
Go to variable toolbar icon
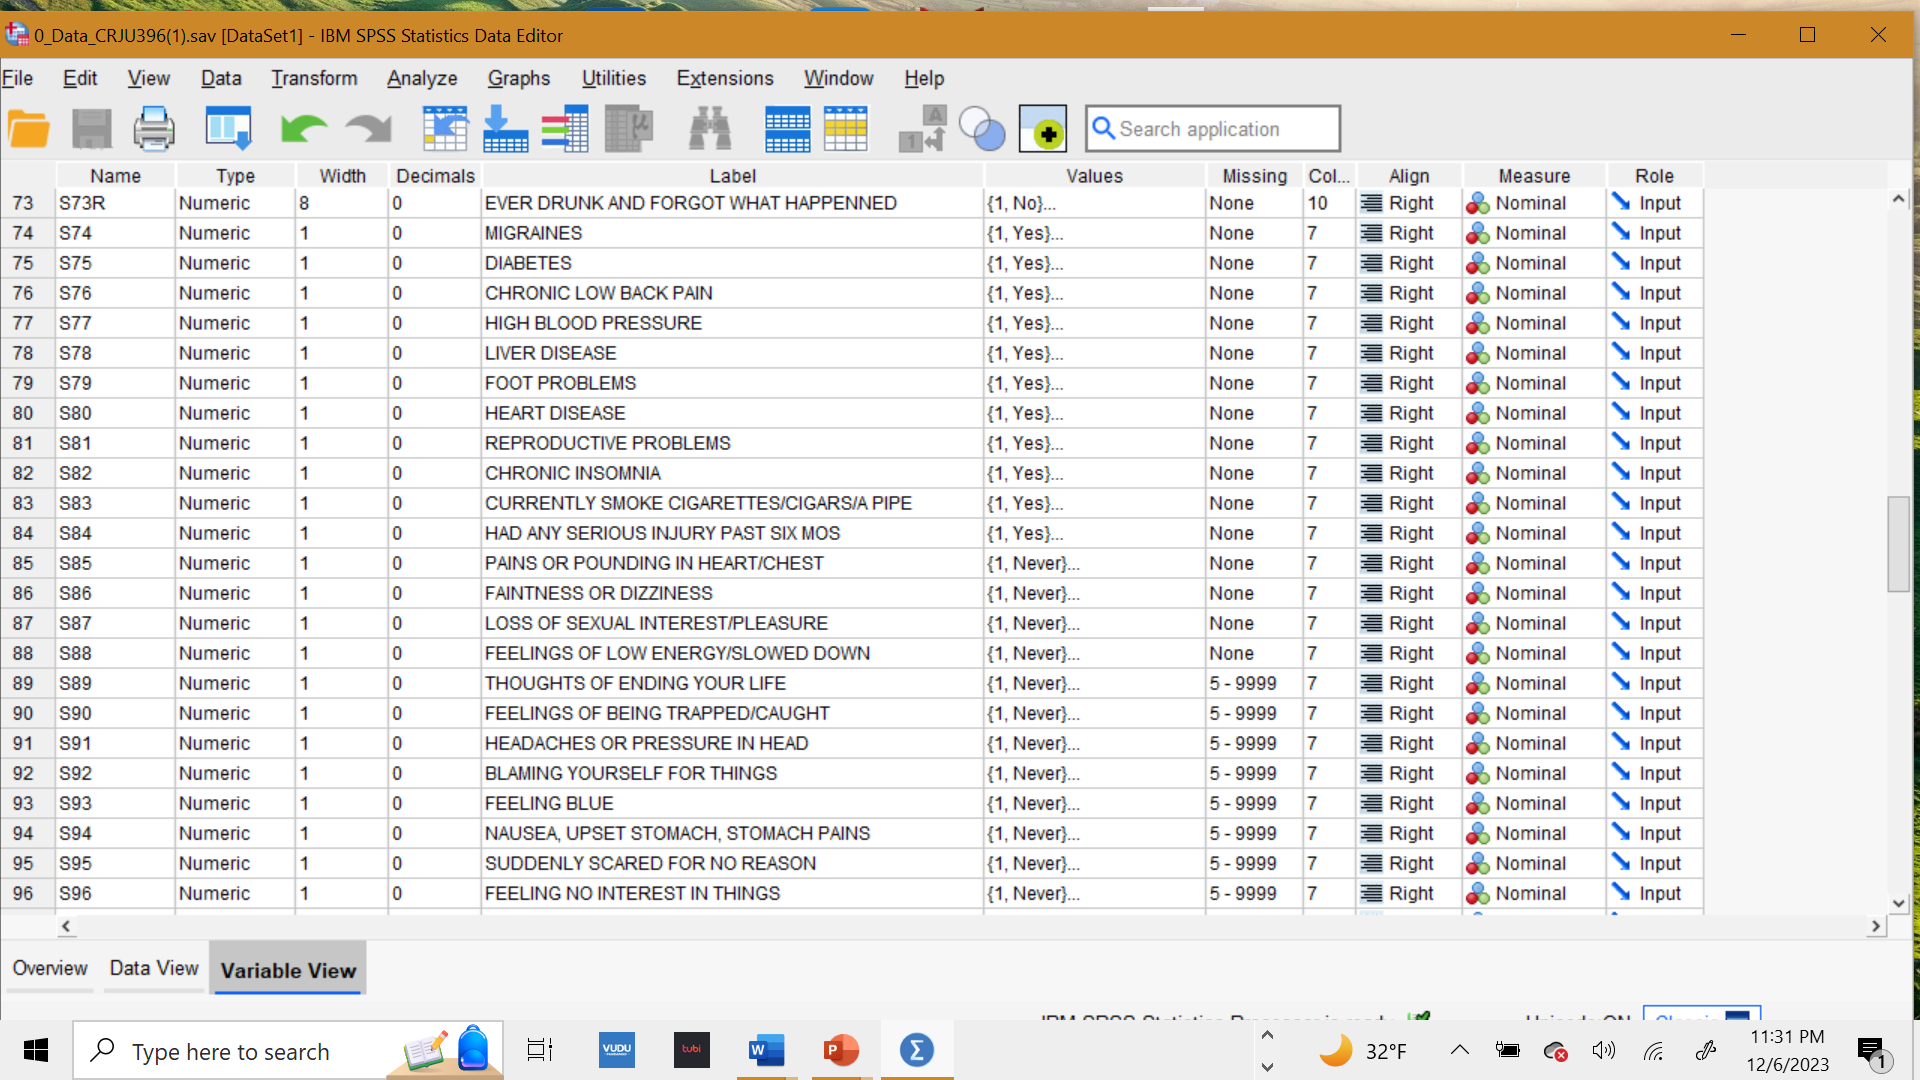[505, 129]
